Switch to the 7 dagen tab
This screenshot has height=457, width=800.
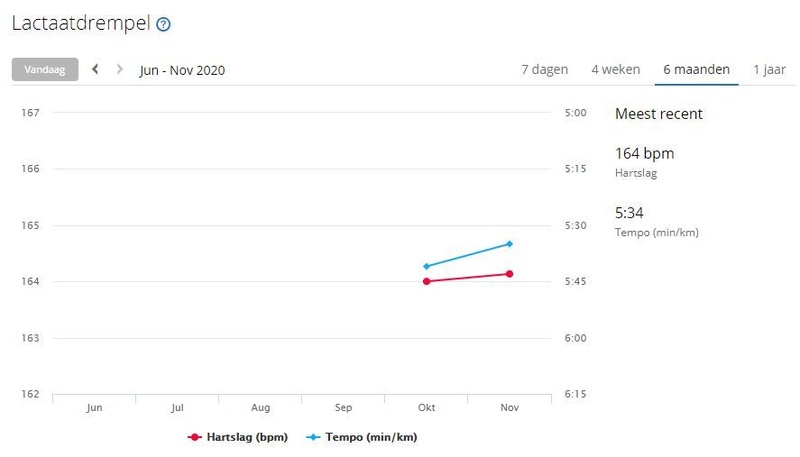544,70
